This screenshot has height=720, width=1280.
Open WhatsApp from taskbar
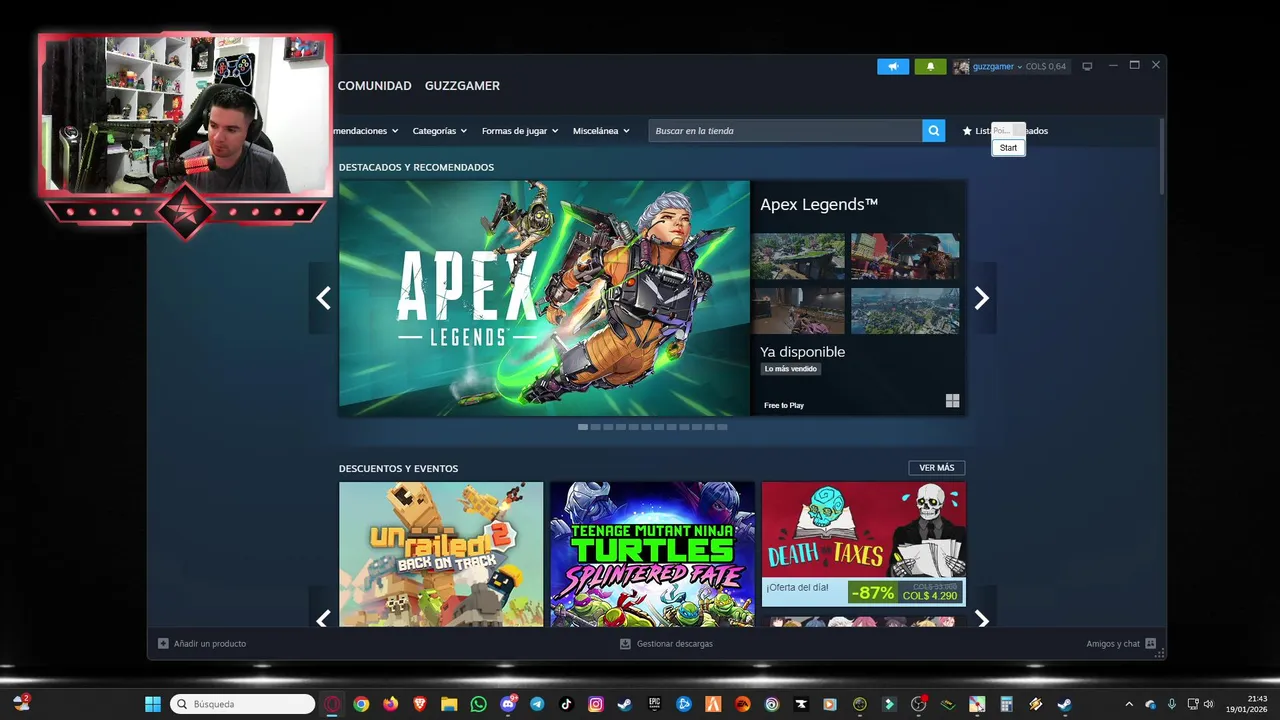click(x=478, y=704)
